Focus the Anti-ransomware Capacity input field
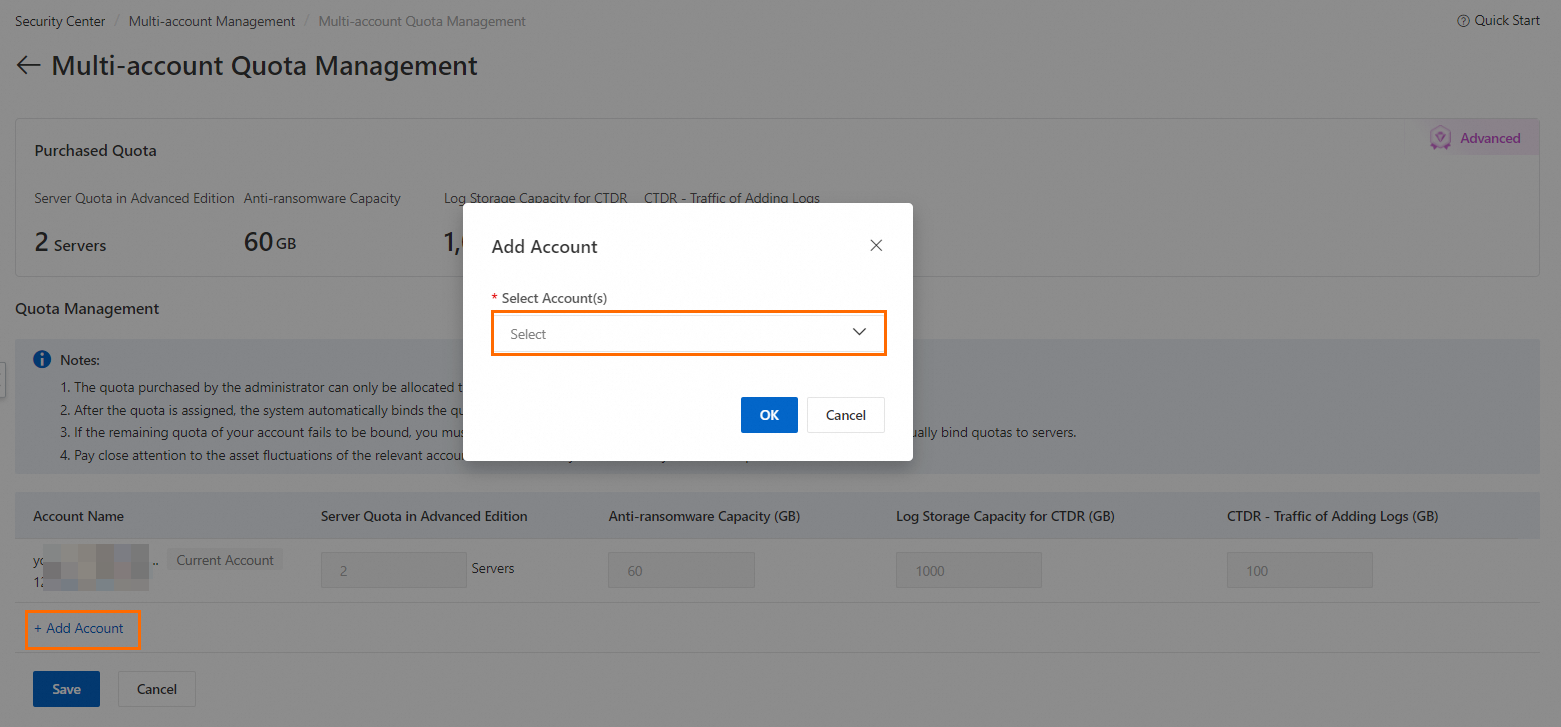 point(681,570)
